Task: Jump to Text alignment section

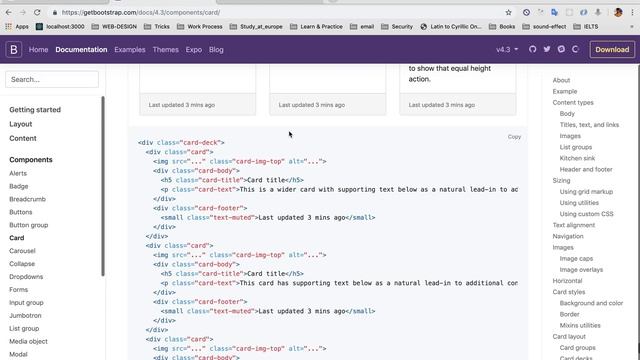Action: tap(573, 225)
